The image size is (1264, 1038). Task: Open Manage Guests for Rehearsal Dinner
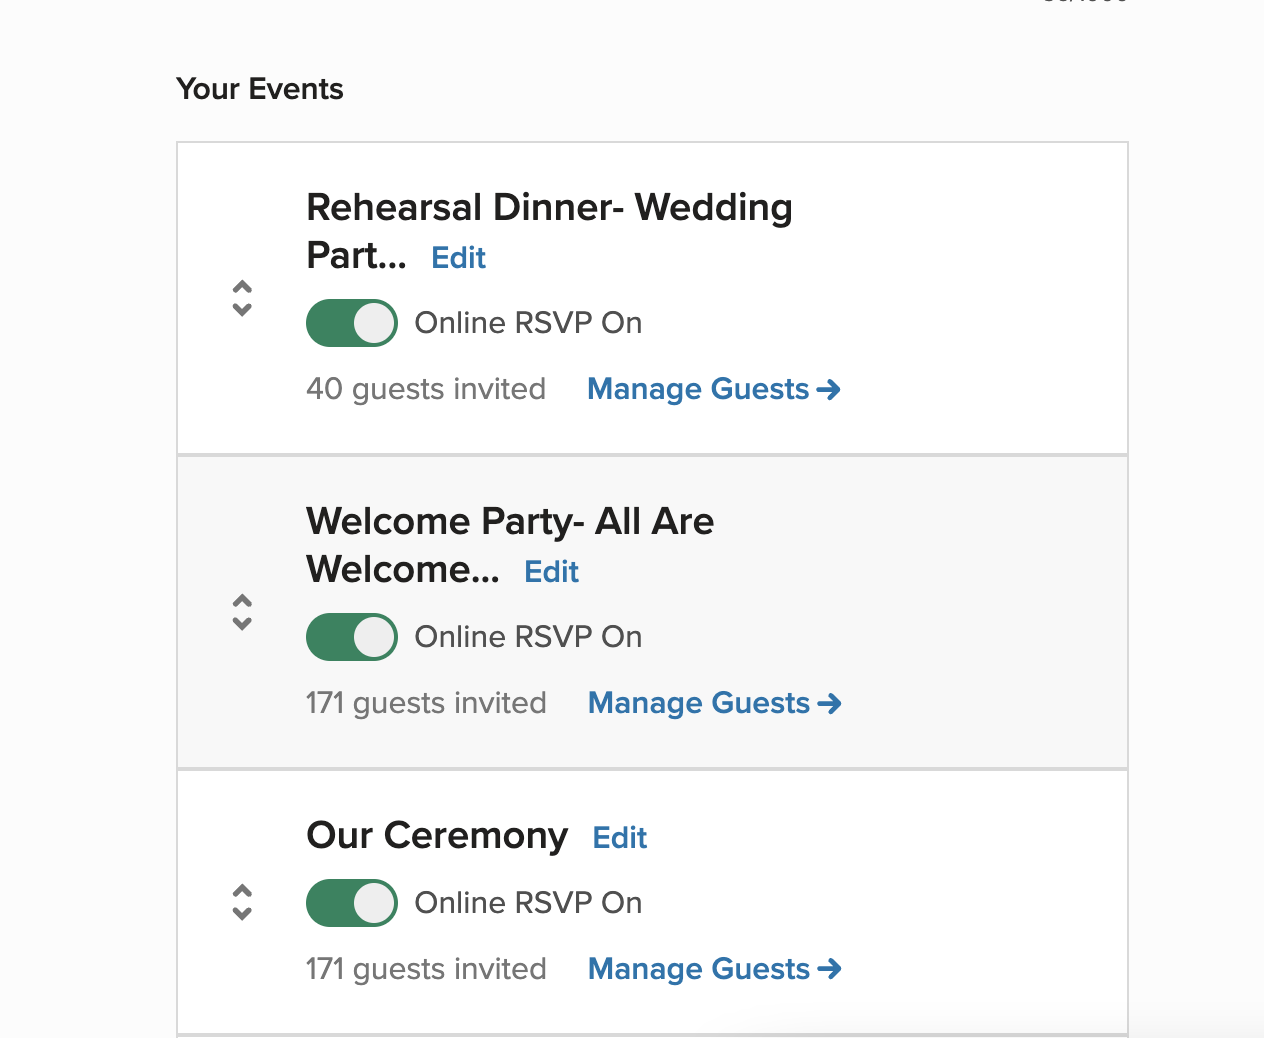pos(698,389)
